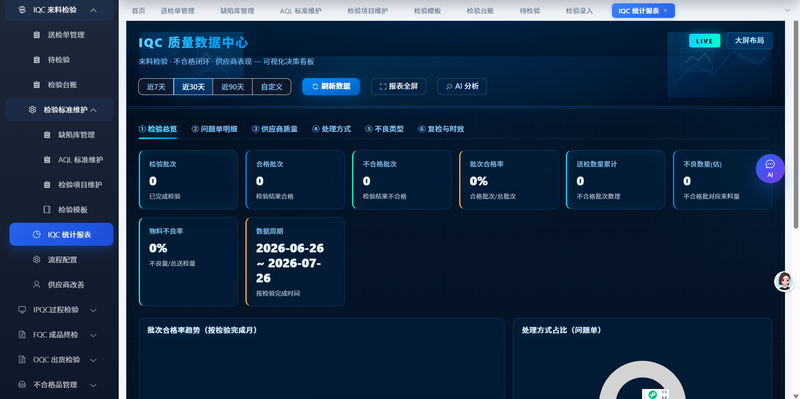800x399 pixels.
Task: Click the 检验批次 statistic card
Action: click(188, 180)
